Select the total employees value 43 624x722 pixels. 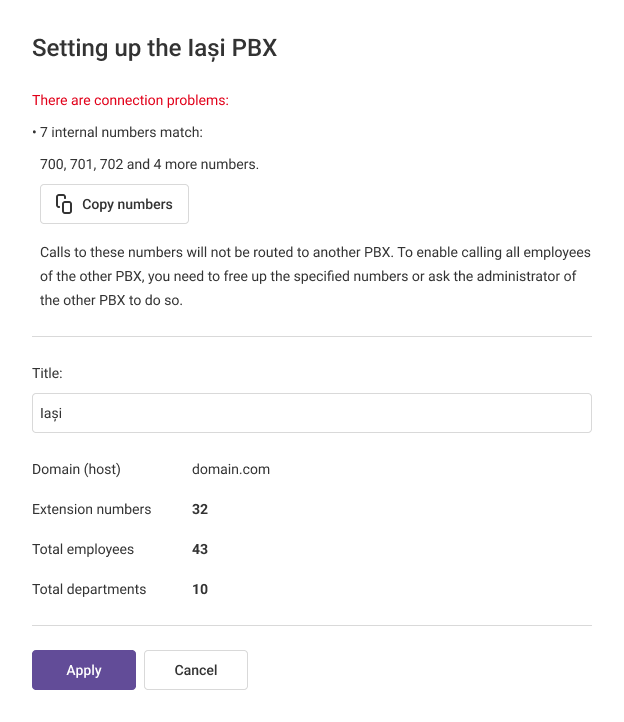click(x=200, y=549)
